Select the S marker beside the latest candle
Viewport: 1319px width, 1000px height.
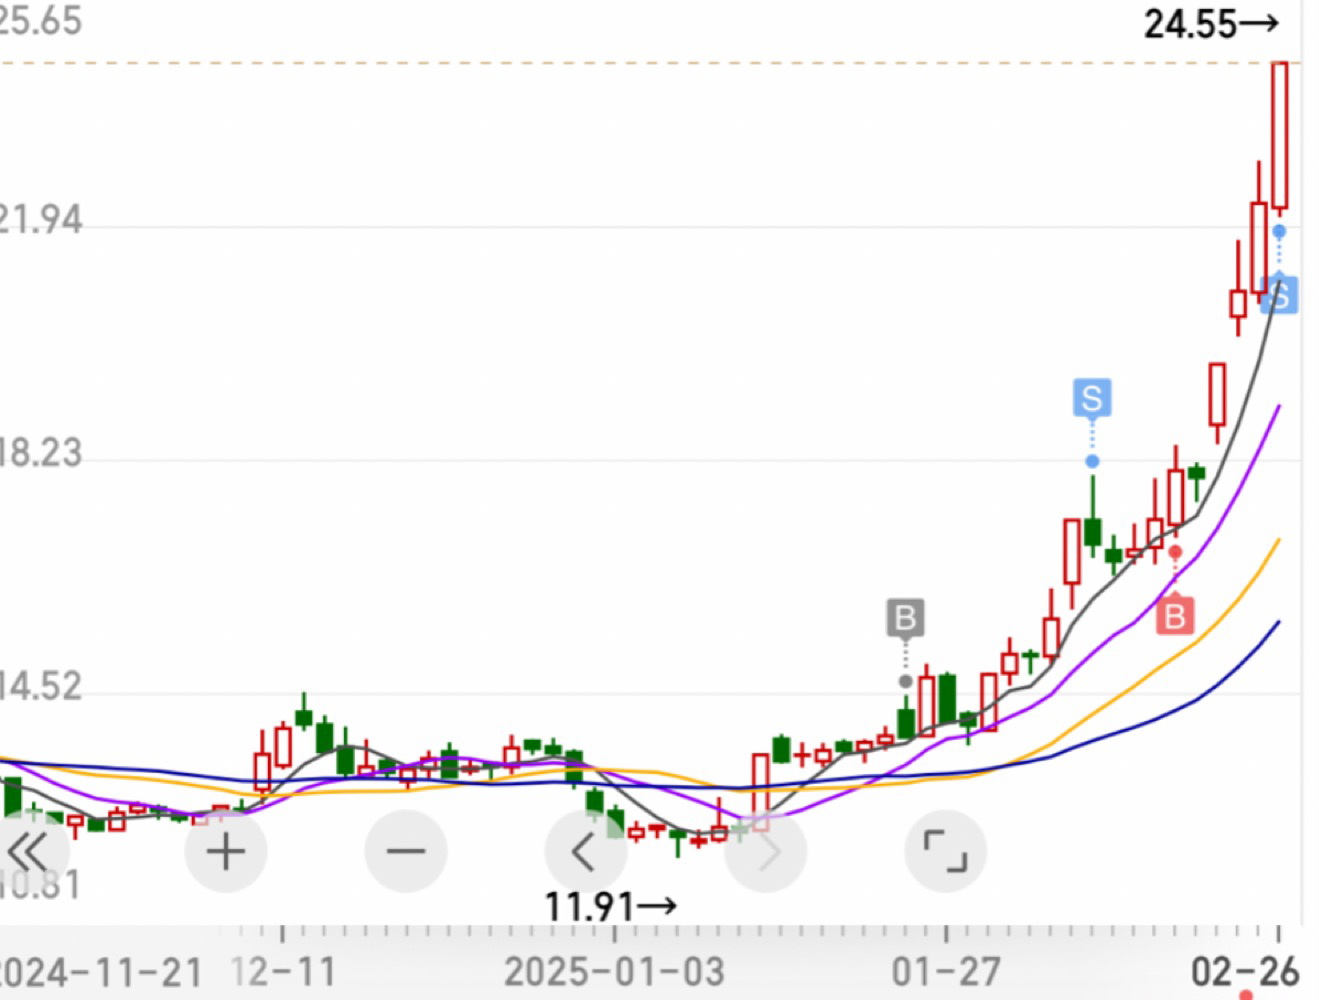1280,294
